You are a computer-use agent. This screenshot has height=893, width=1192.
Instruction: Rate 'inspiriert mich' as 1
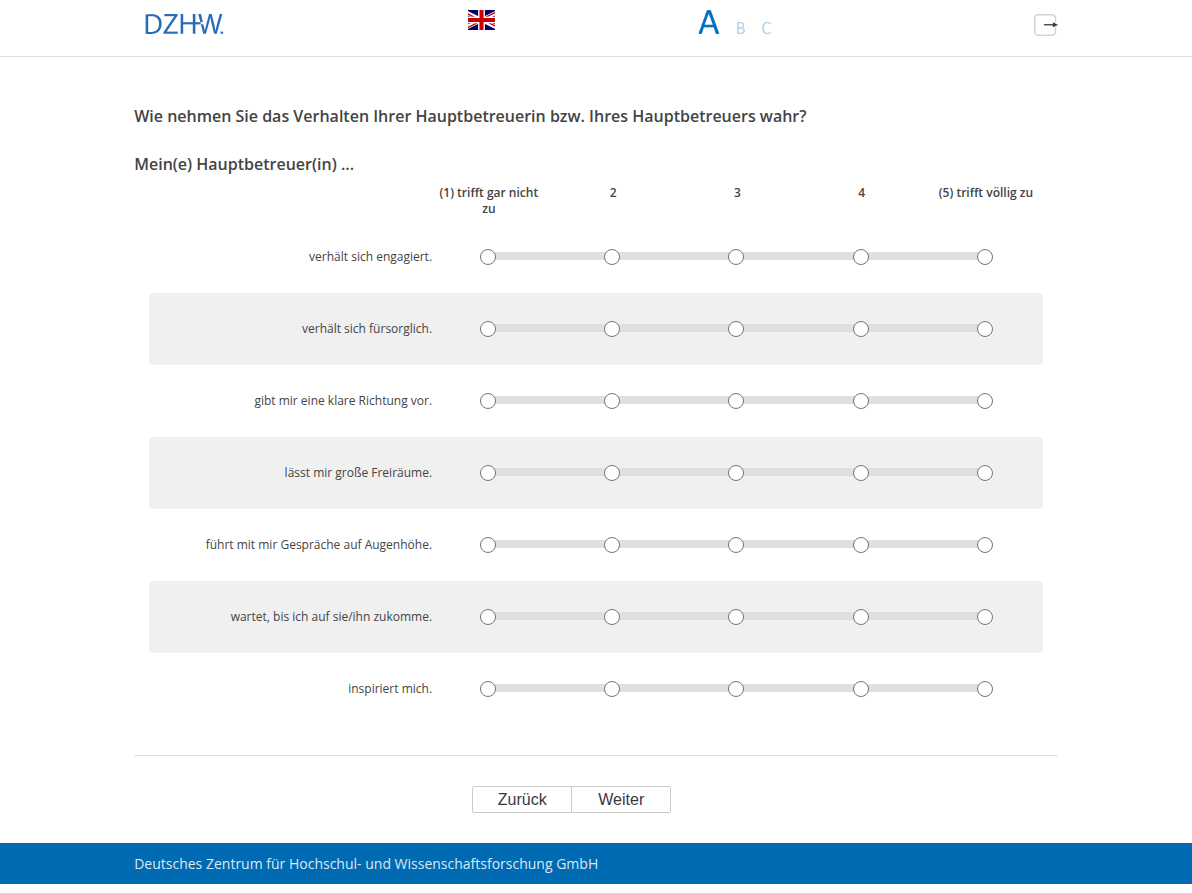click(488, 689)
